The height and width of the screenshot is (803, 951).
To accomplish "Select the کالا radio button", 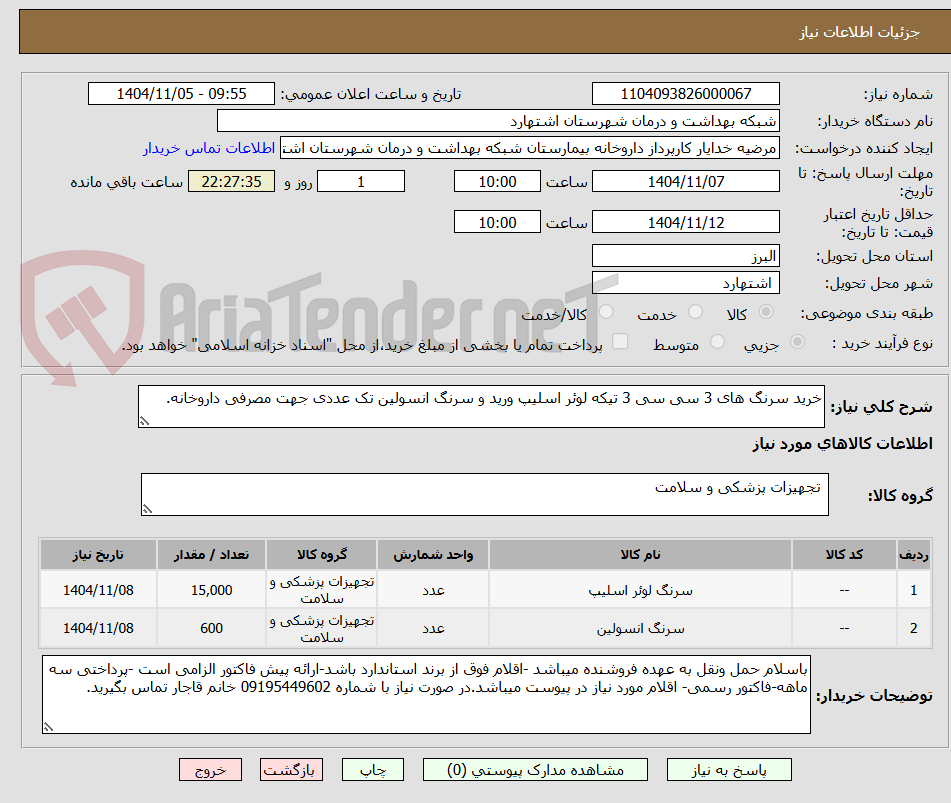I will pyautogui.click(x=766, y=312).
